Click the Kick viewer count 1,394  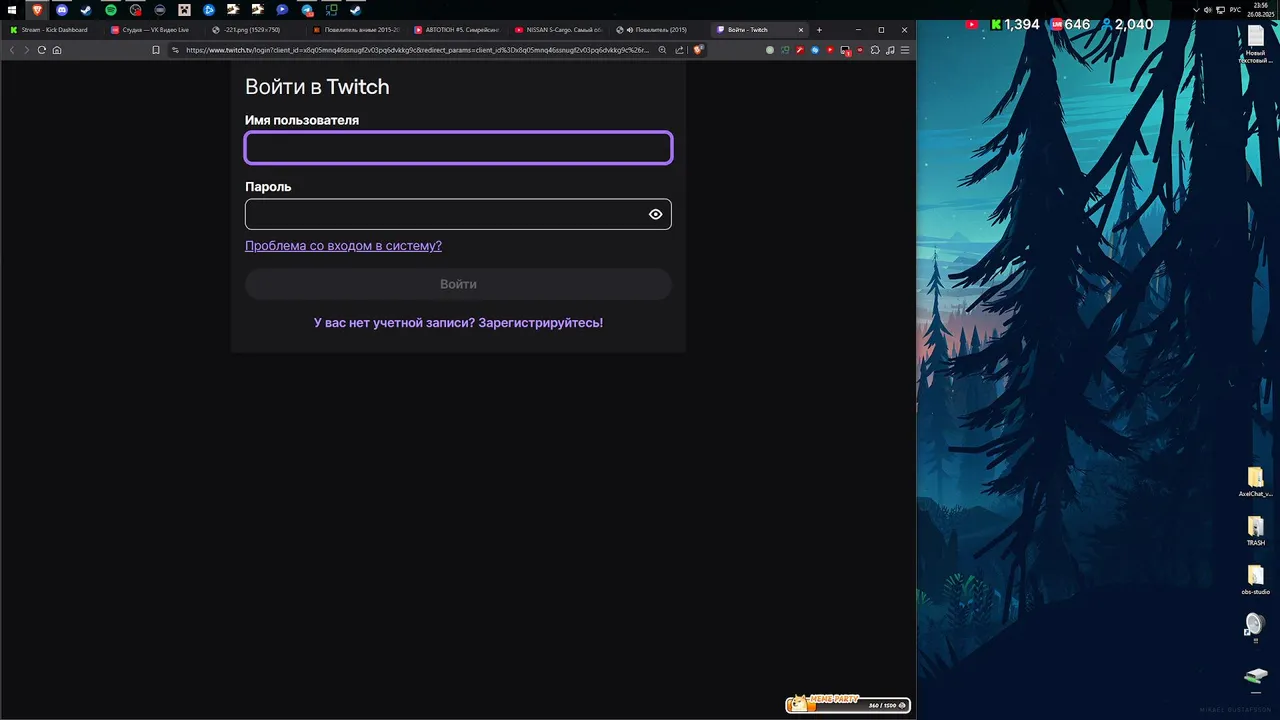(x=1021, y=25)
